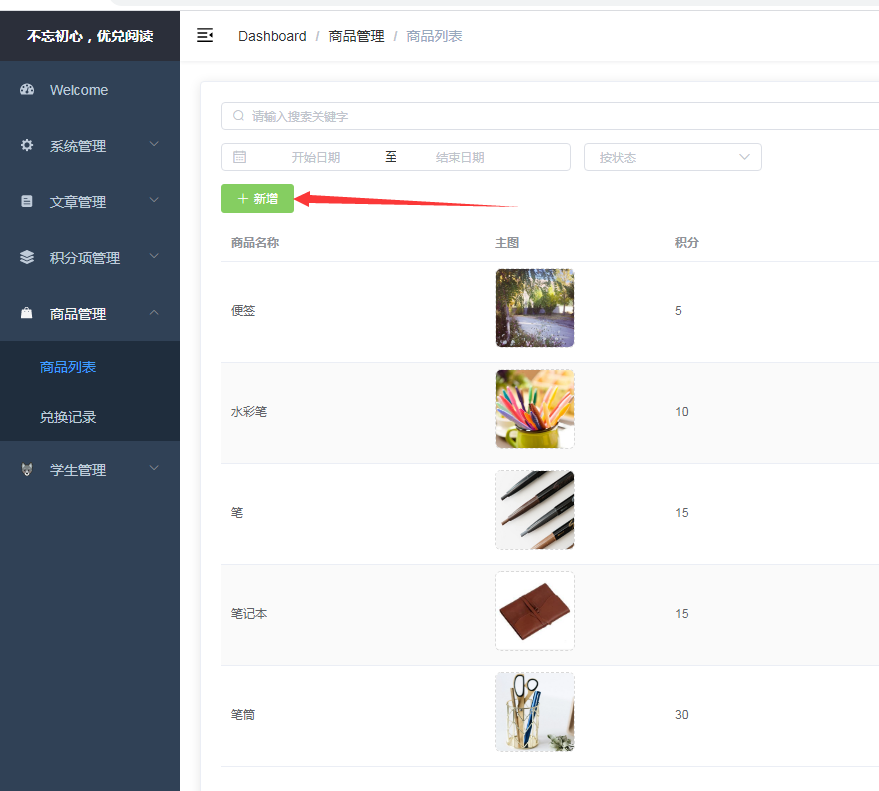
Task: Open the 系统管理 menu label
Action: tap(78, 146)
